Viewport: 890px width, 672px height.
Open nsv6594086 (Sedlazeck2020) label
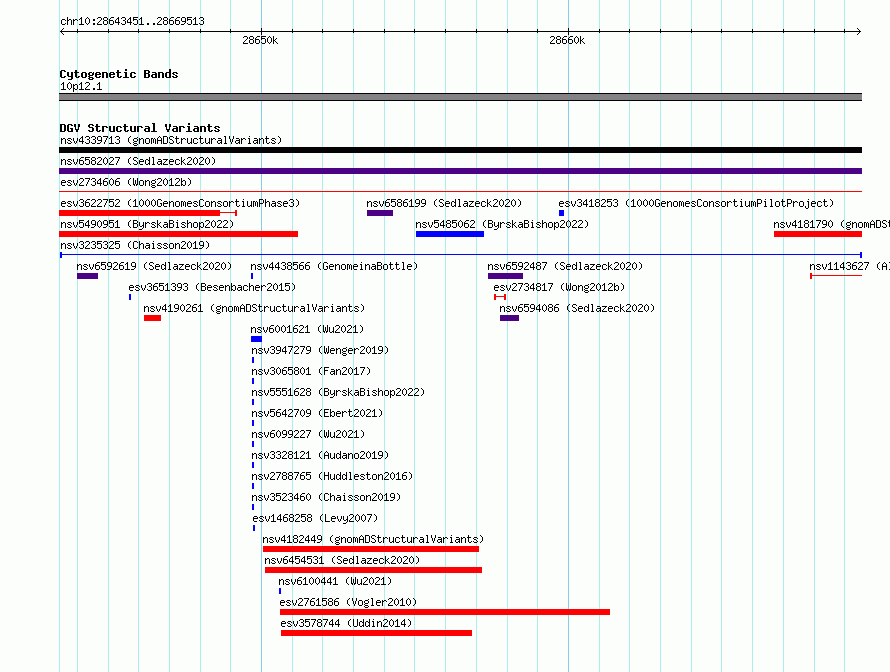[577, 308]
